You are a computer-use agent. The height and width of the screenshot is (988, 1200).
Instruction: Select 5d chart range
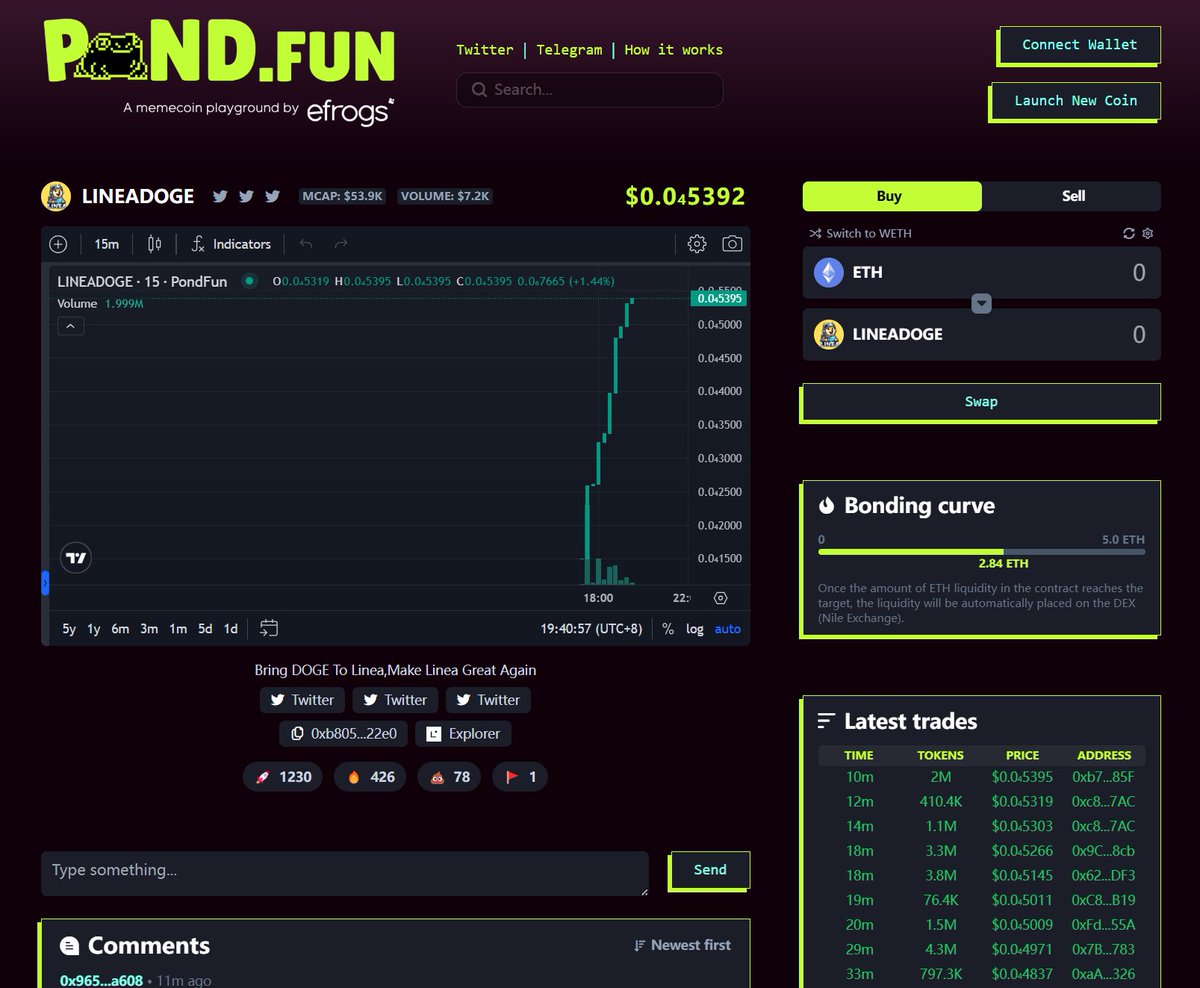[205, 629]
